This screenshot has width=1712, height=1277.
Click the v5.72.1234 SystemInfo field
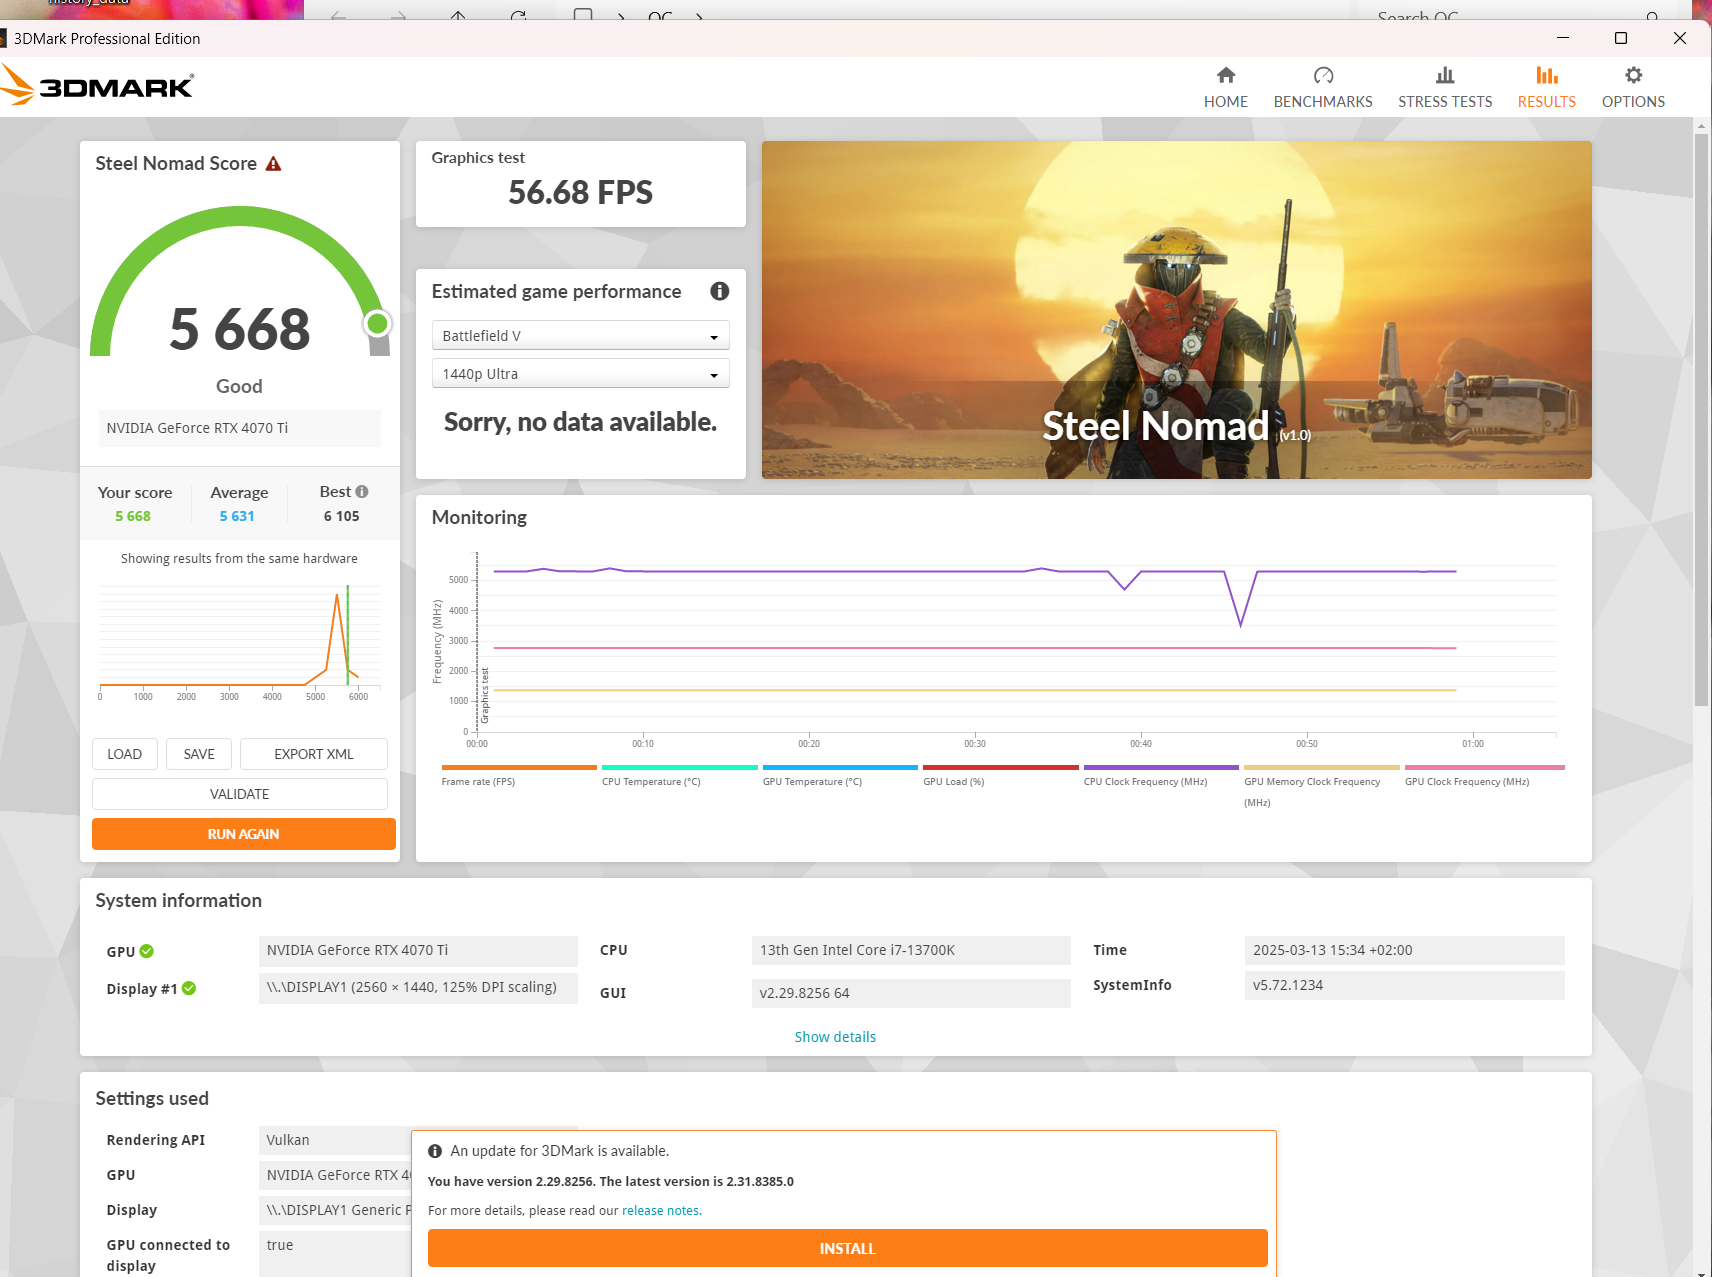click(x=1404, y=985)
